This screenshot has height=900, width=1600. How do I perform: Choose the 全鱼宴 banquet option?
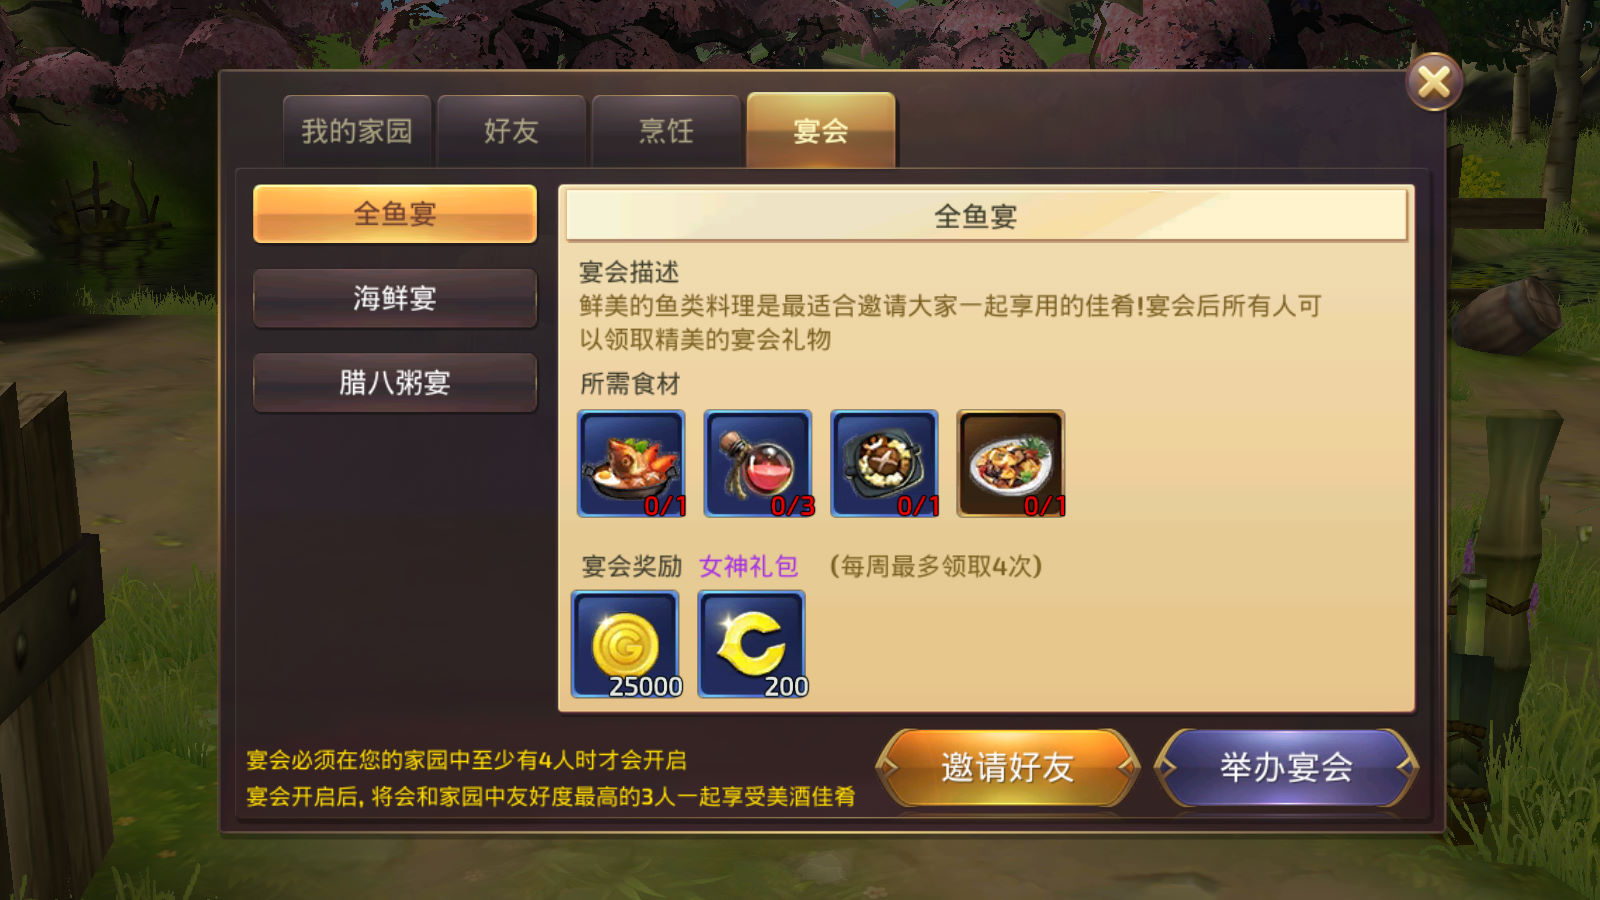coord(395,213)
